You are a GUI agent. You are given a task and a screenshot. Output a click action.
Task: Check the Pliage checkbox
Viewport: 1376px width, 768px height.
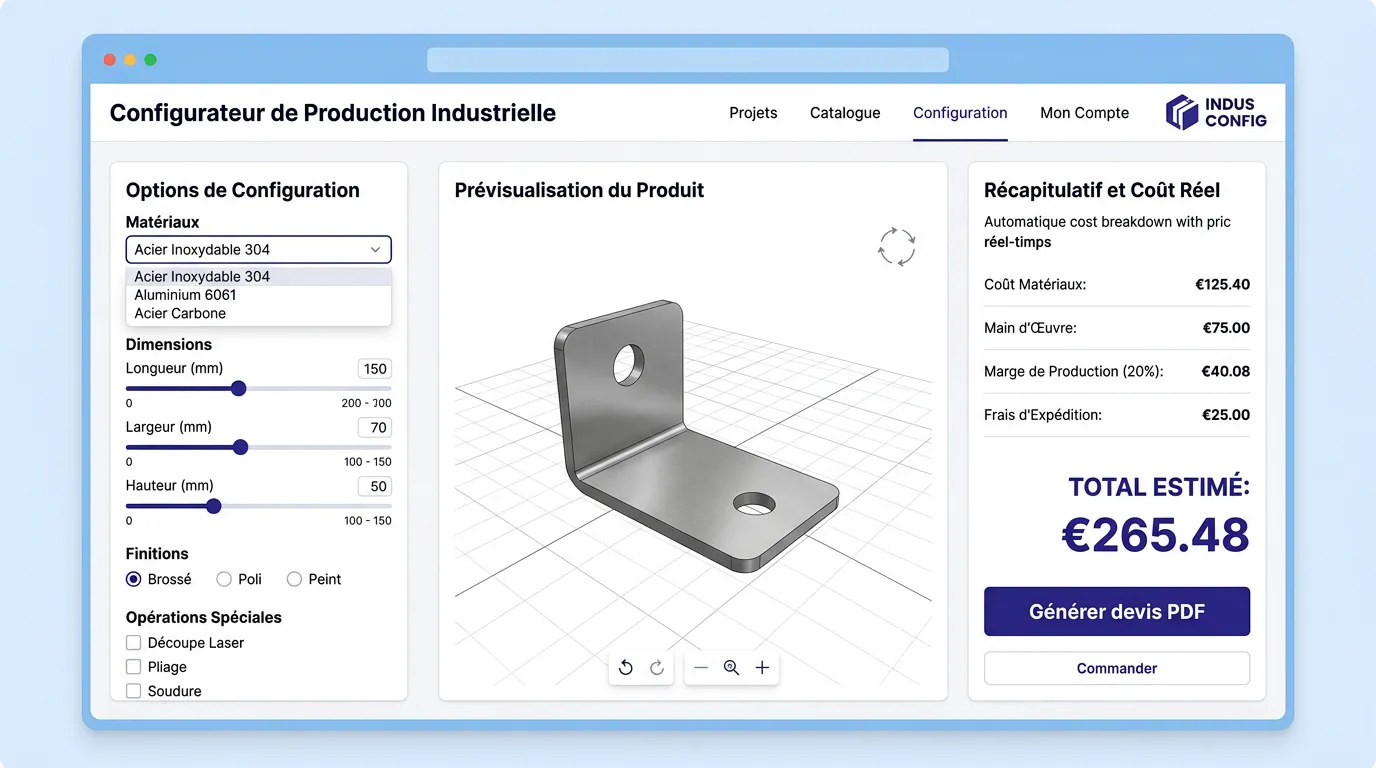pyautogui.click(x=133, y=666)
